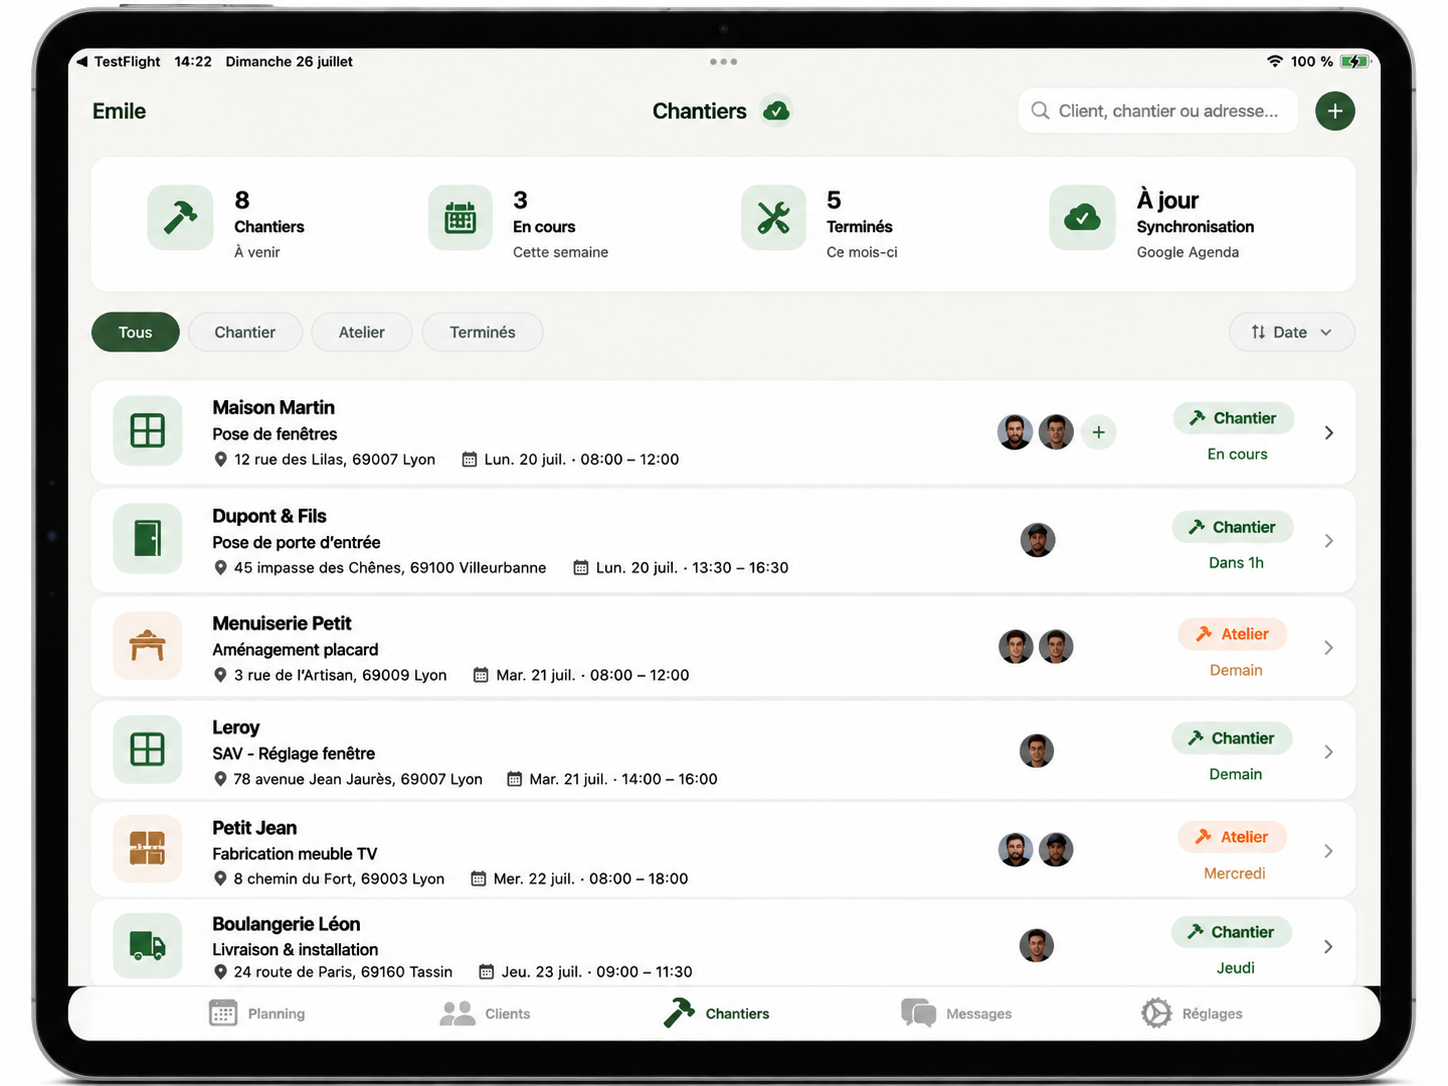
Task: Expand Menuiserie Petit row with chevron
Action: (x=1329, y=648)
